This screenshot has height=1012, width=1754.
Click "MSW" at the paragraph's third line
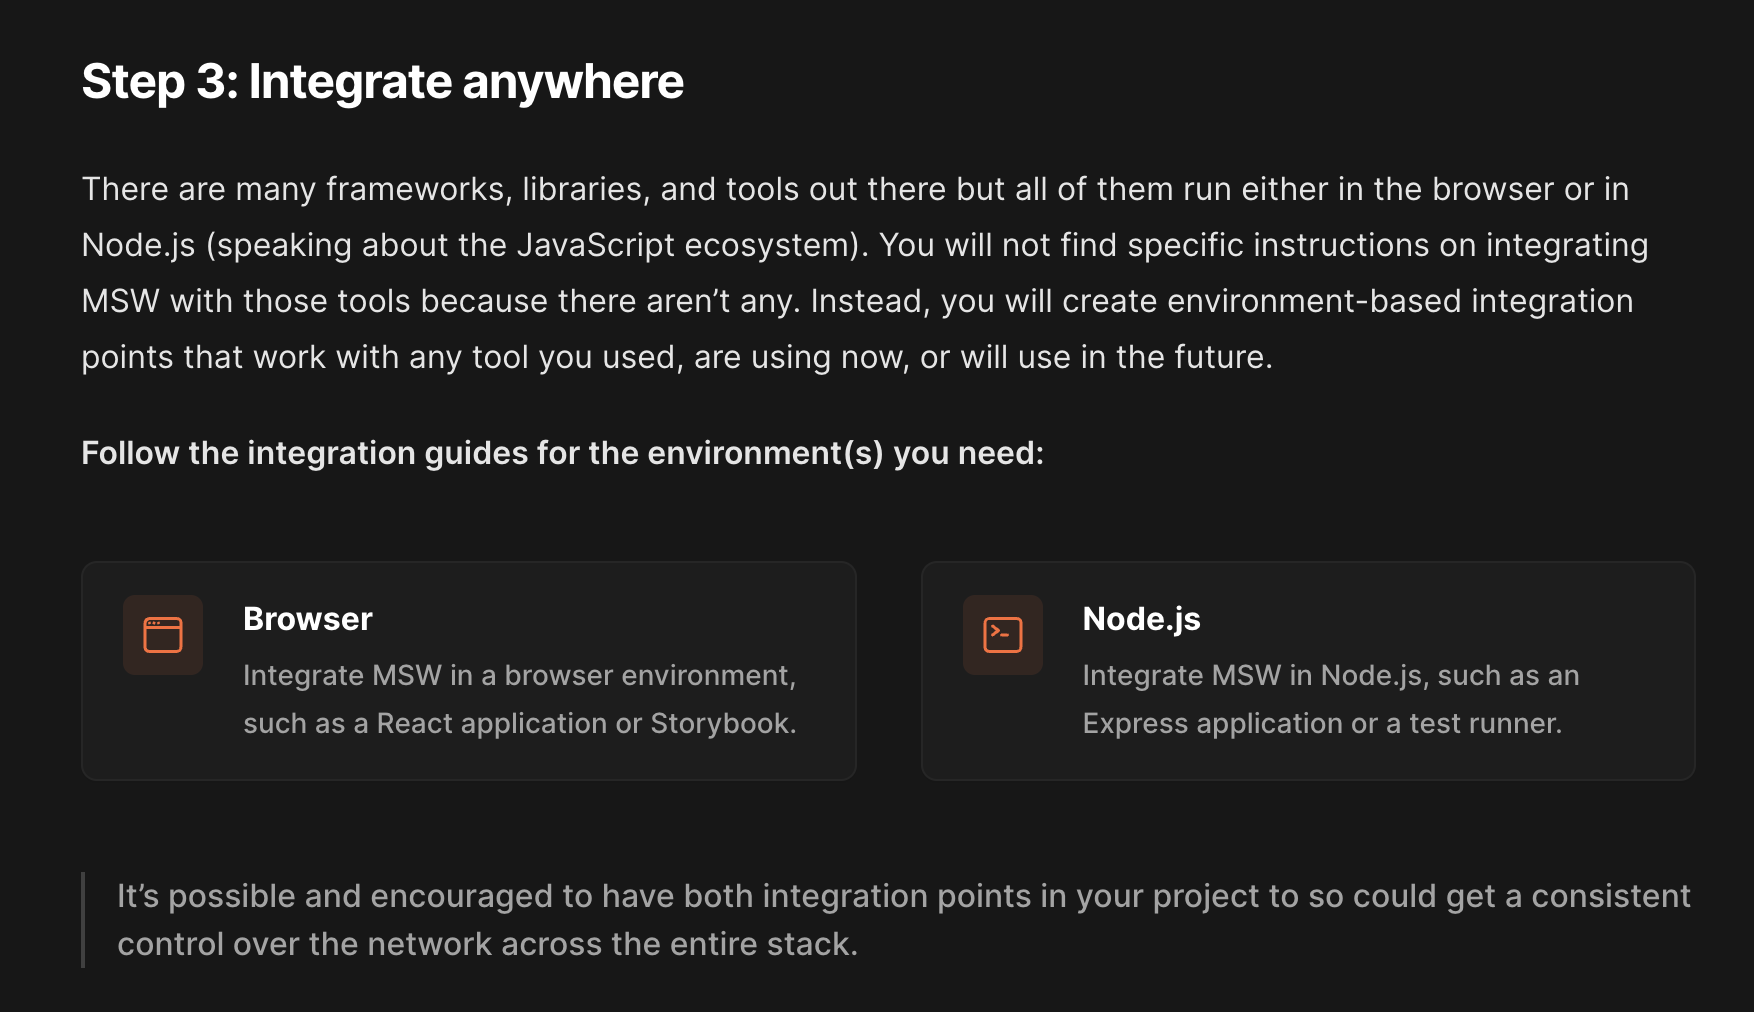[x=120, y=302]
